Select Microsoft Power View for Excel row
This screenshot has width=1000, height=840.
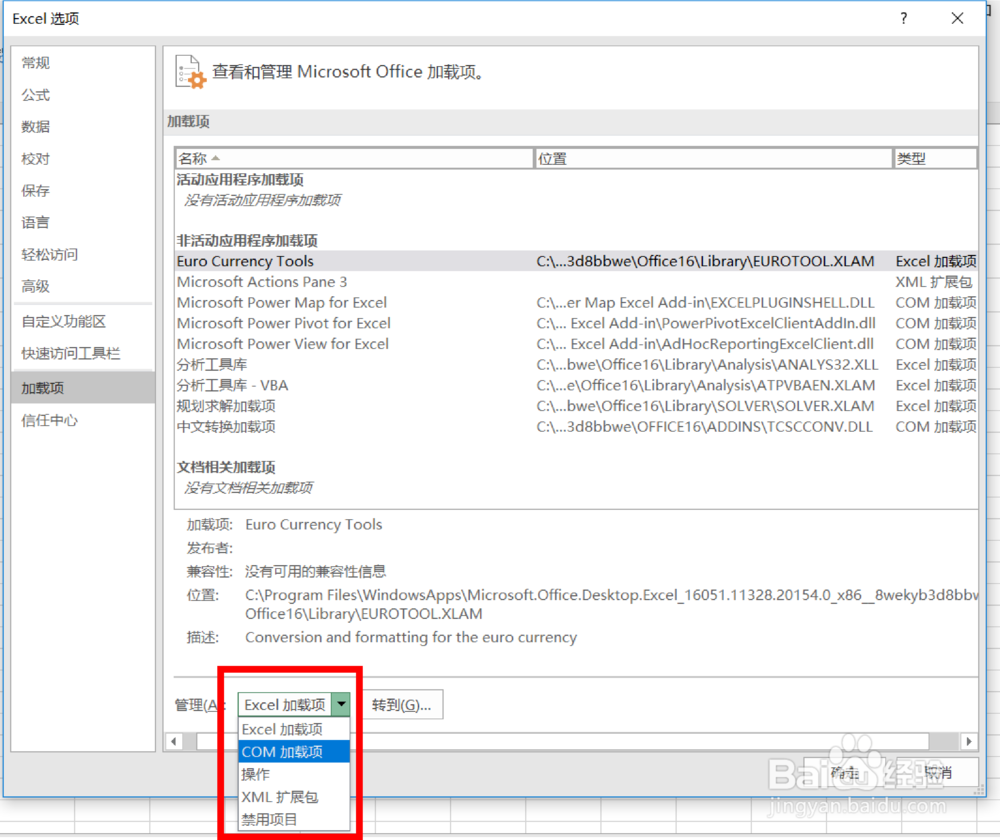[576, 344]
